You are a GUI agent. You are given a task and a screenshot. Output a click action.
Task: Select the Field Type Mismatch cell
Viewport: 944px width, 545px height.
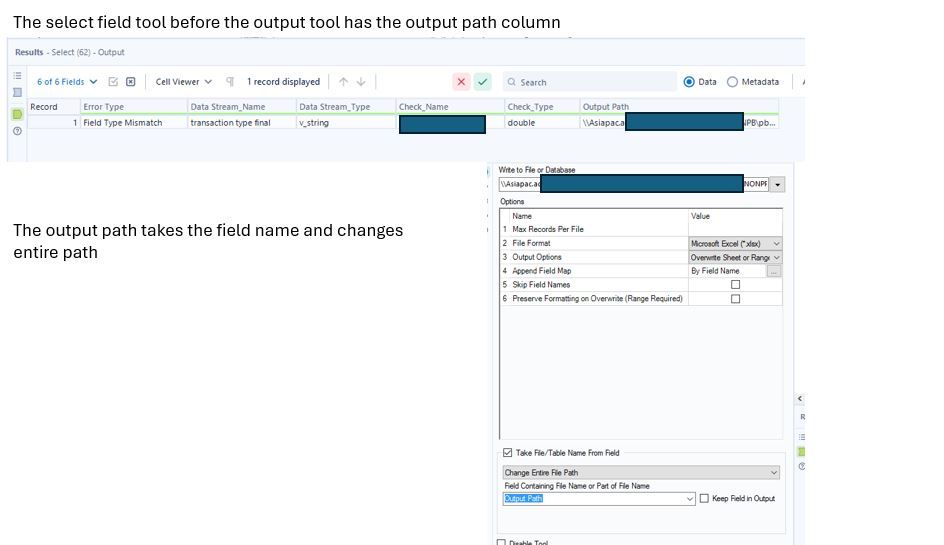[134, 123]
